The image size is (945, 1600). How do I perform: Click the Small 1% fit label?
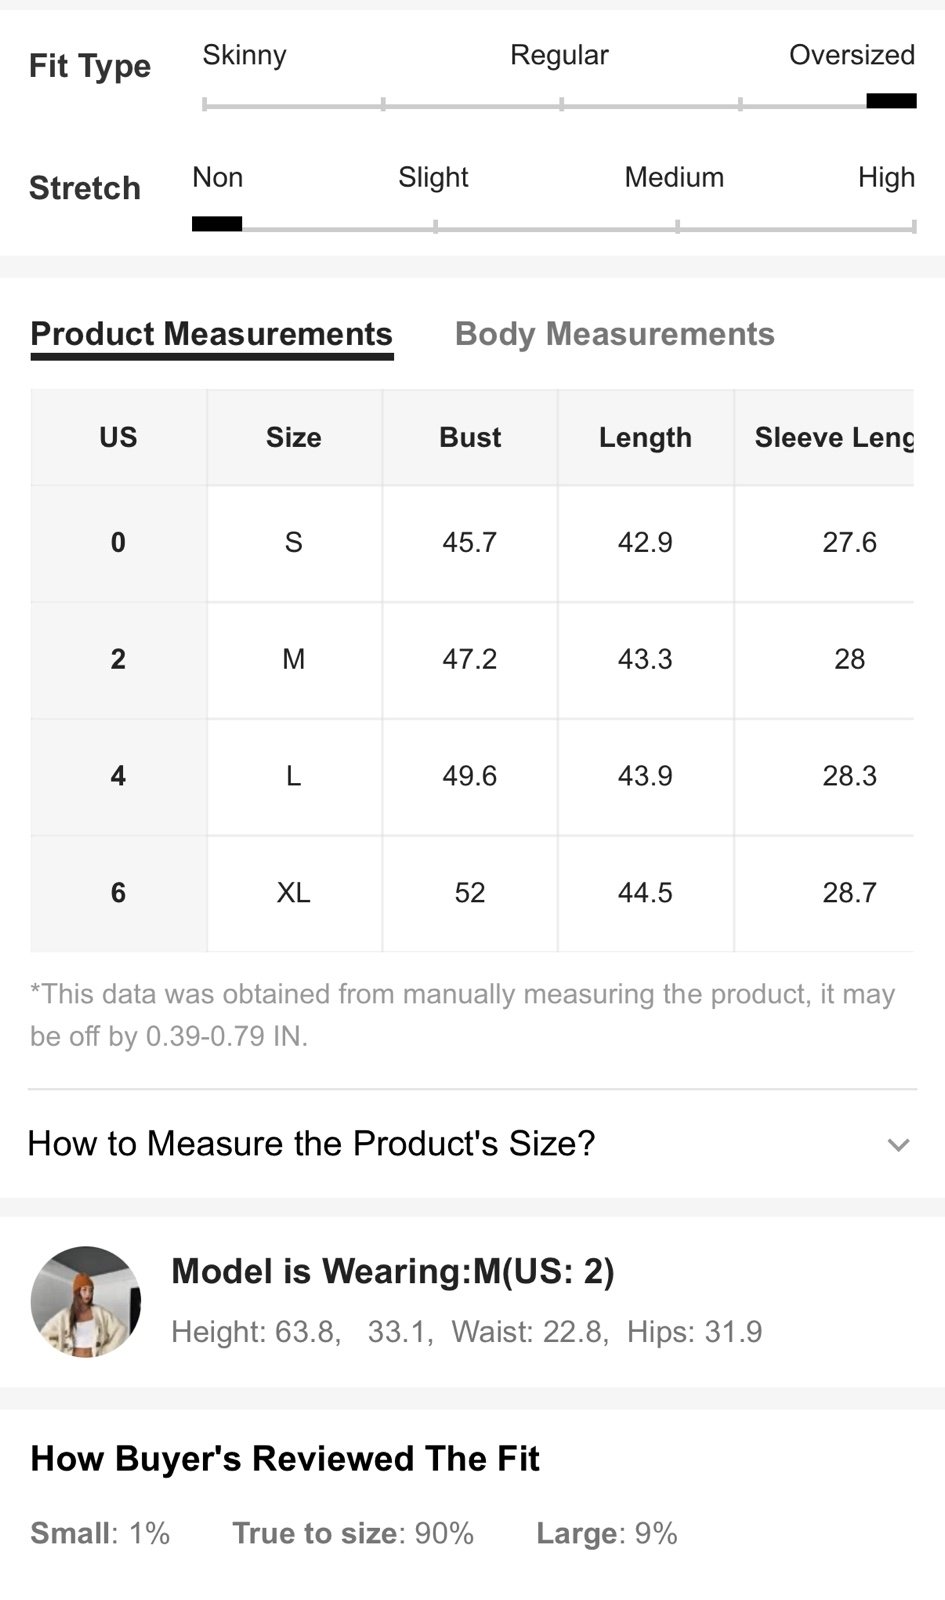click(x=100, y=1533)
